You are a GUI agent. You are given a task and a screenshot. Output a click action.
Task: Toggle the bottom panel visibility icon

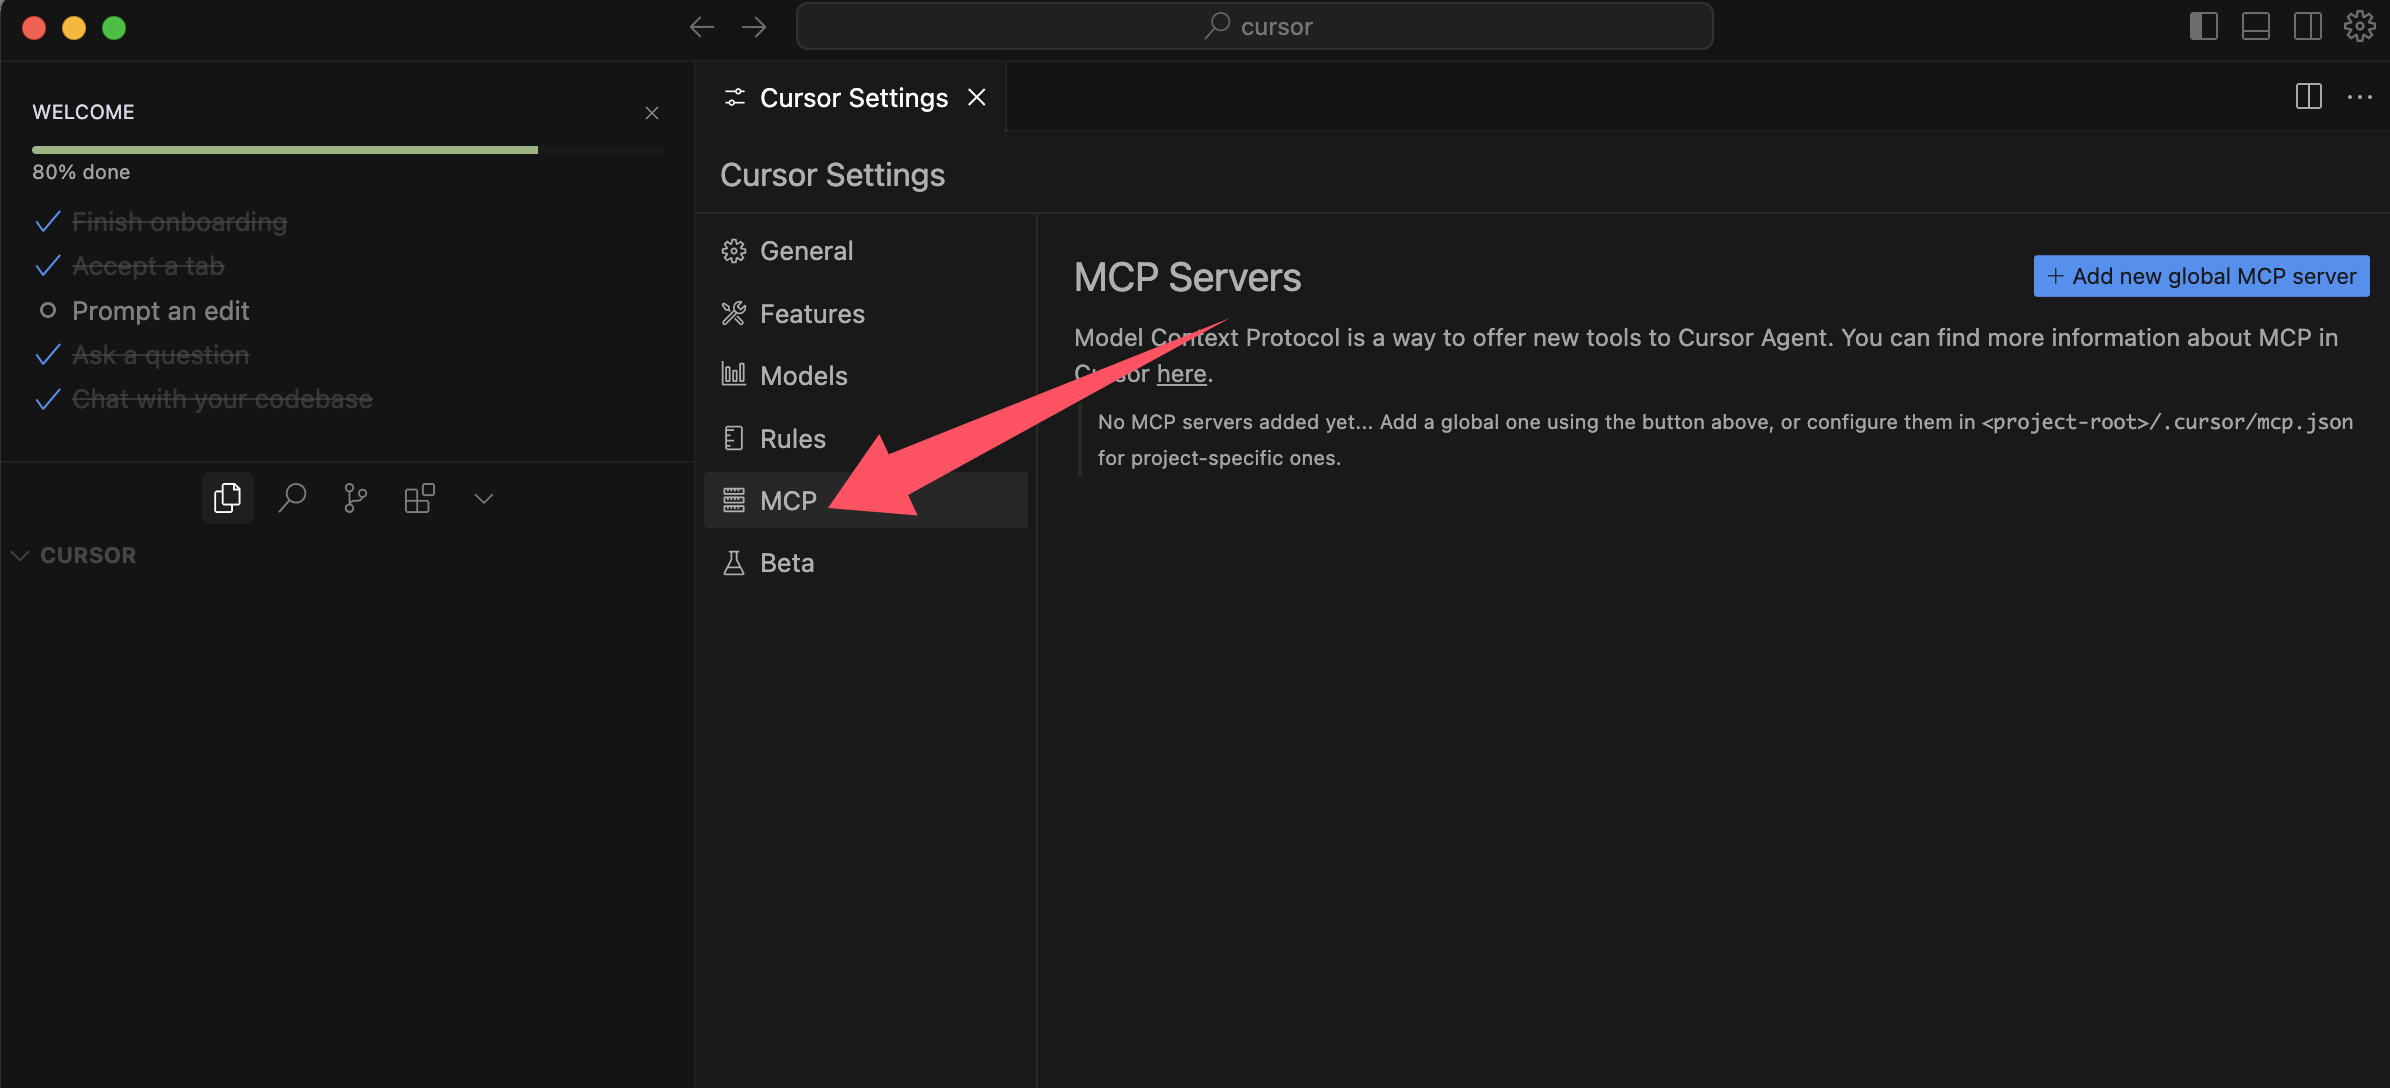(x=2255, y=26)
